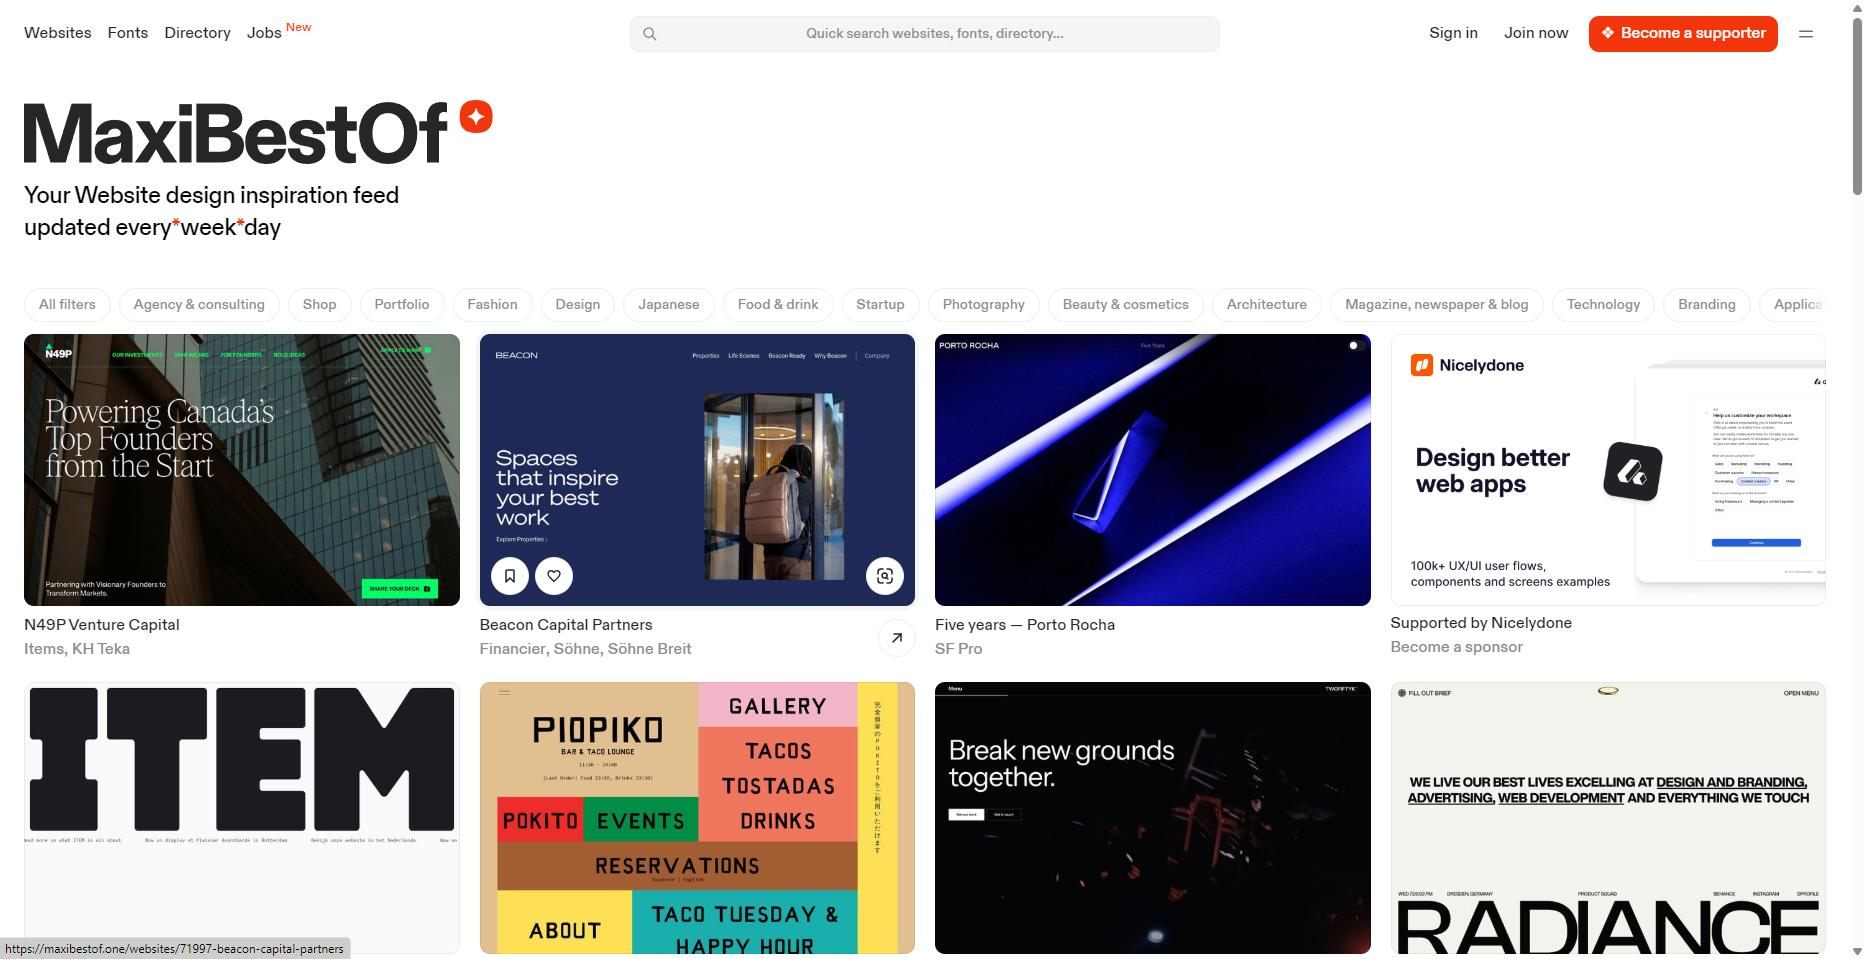Click N49P Venture Capital title
This screenshot has height=959, width=1865.
point(102,625)
